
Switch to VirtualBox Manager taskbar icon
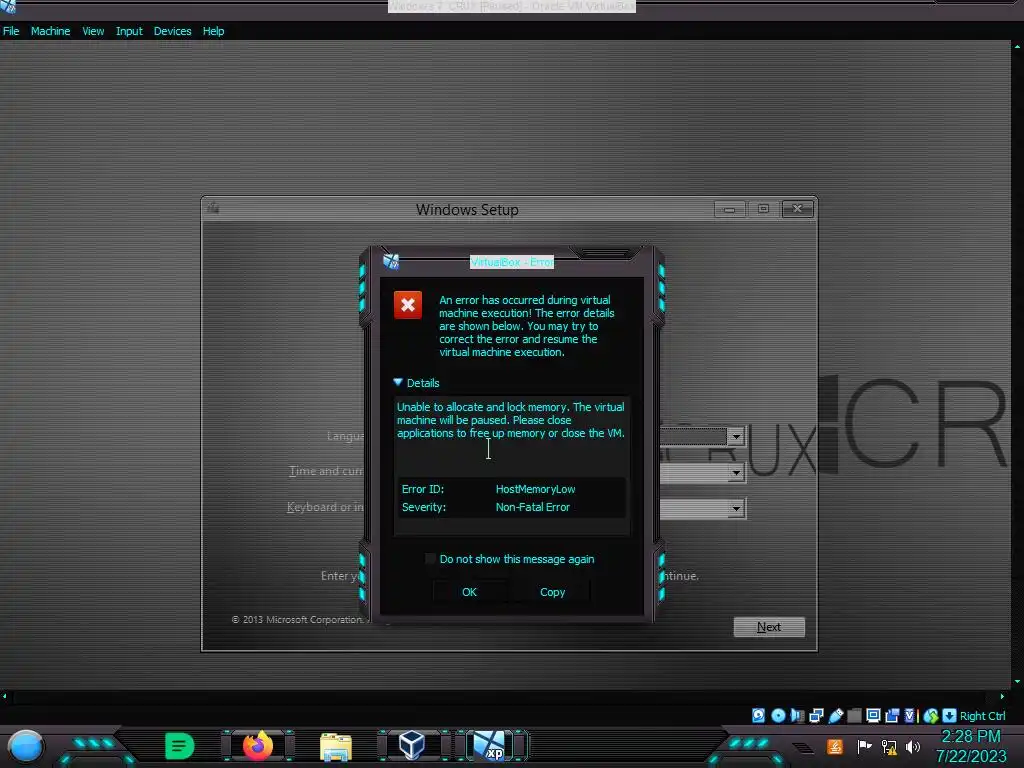[412, 745]
